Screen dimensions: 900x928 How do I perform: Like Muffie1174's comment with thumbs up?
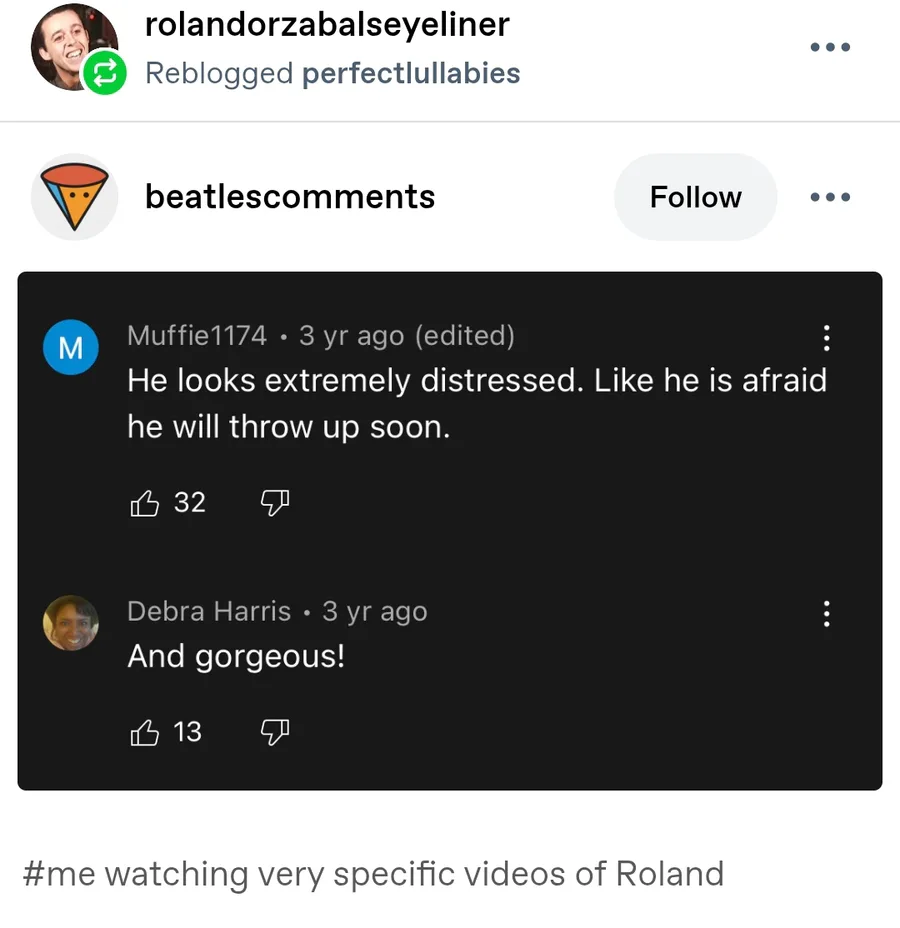(x=145, y=503)
